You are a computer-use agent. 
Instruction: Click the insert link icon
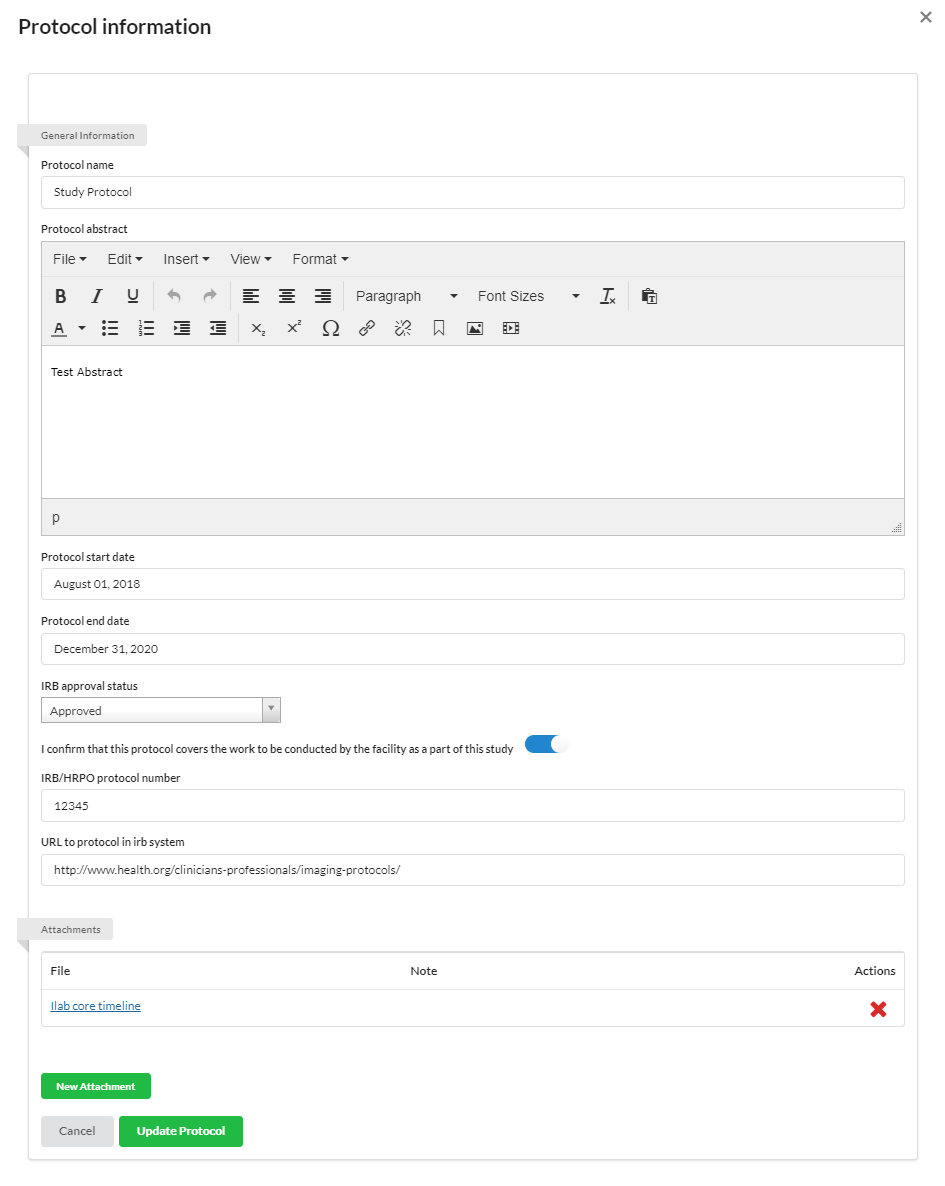pos(367,328)
